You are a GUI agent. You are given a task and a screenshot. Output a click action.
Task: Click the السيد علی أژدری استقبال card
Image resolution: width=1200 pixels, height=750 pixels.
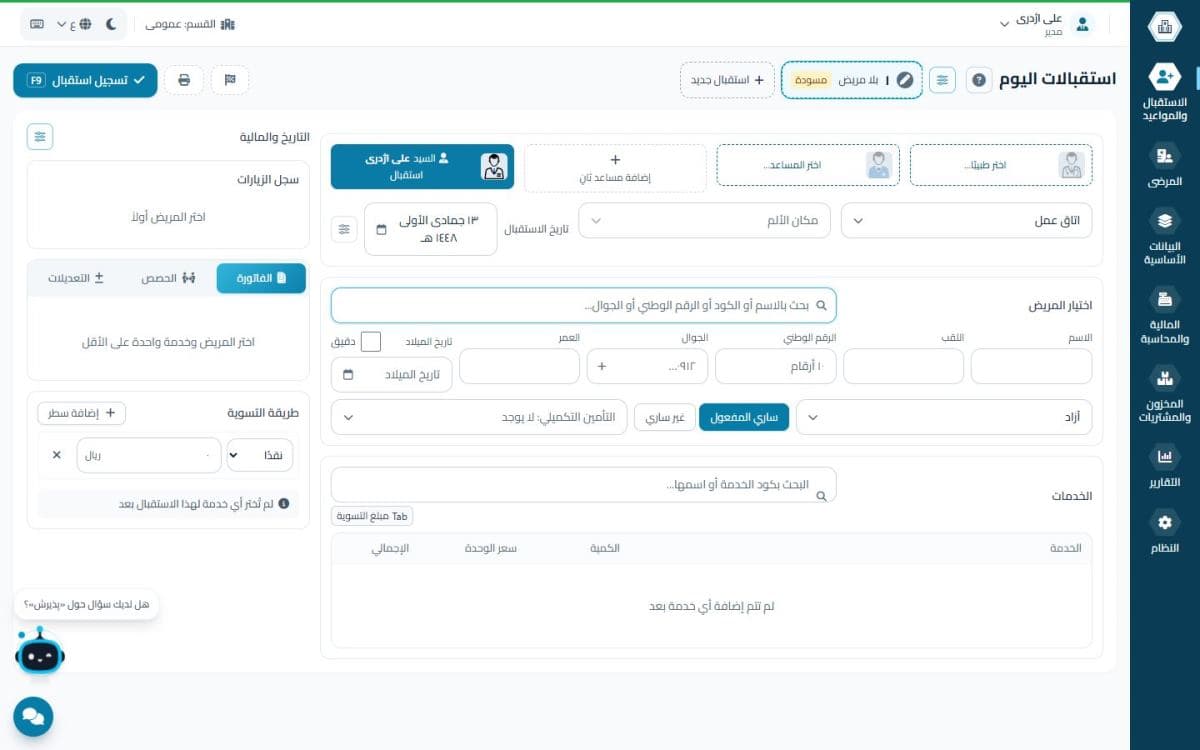coord(422,167)
